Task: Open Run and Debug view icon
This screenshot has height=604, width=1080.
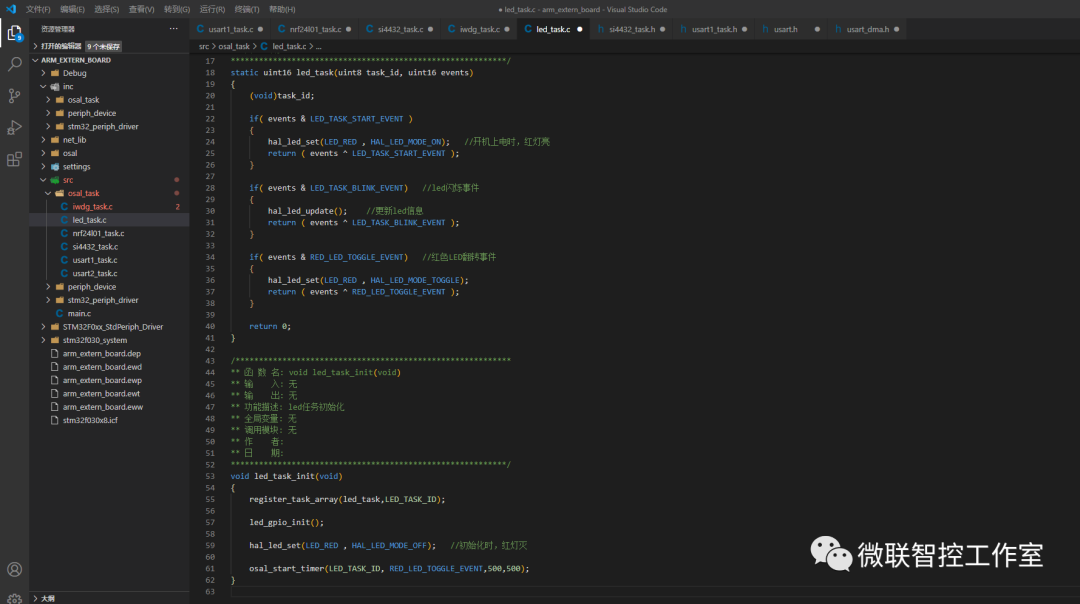Action: [15, 127]
